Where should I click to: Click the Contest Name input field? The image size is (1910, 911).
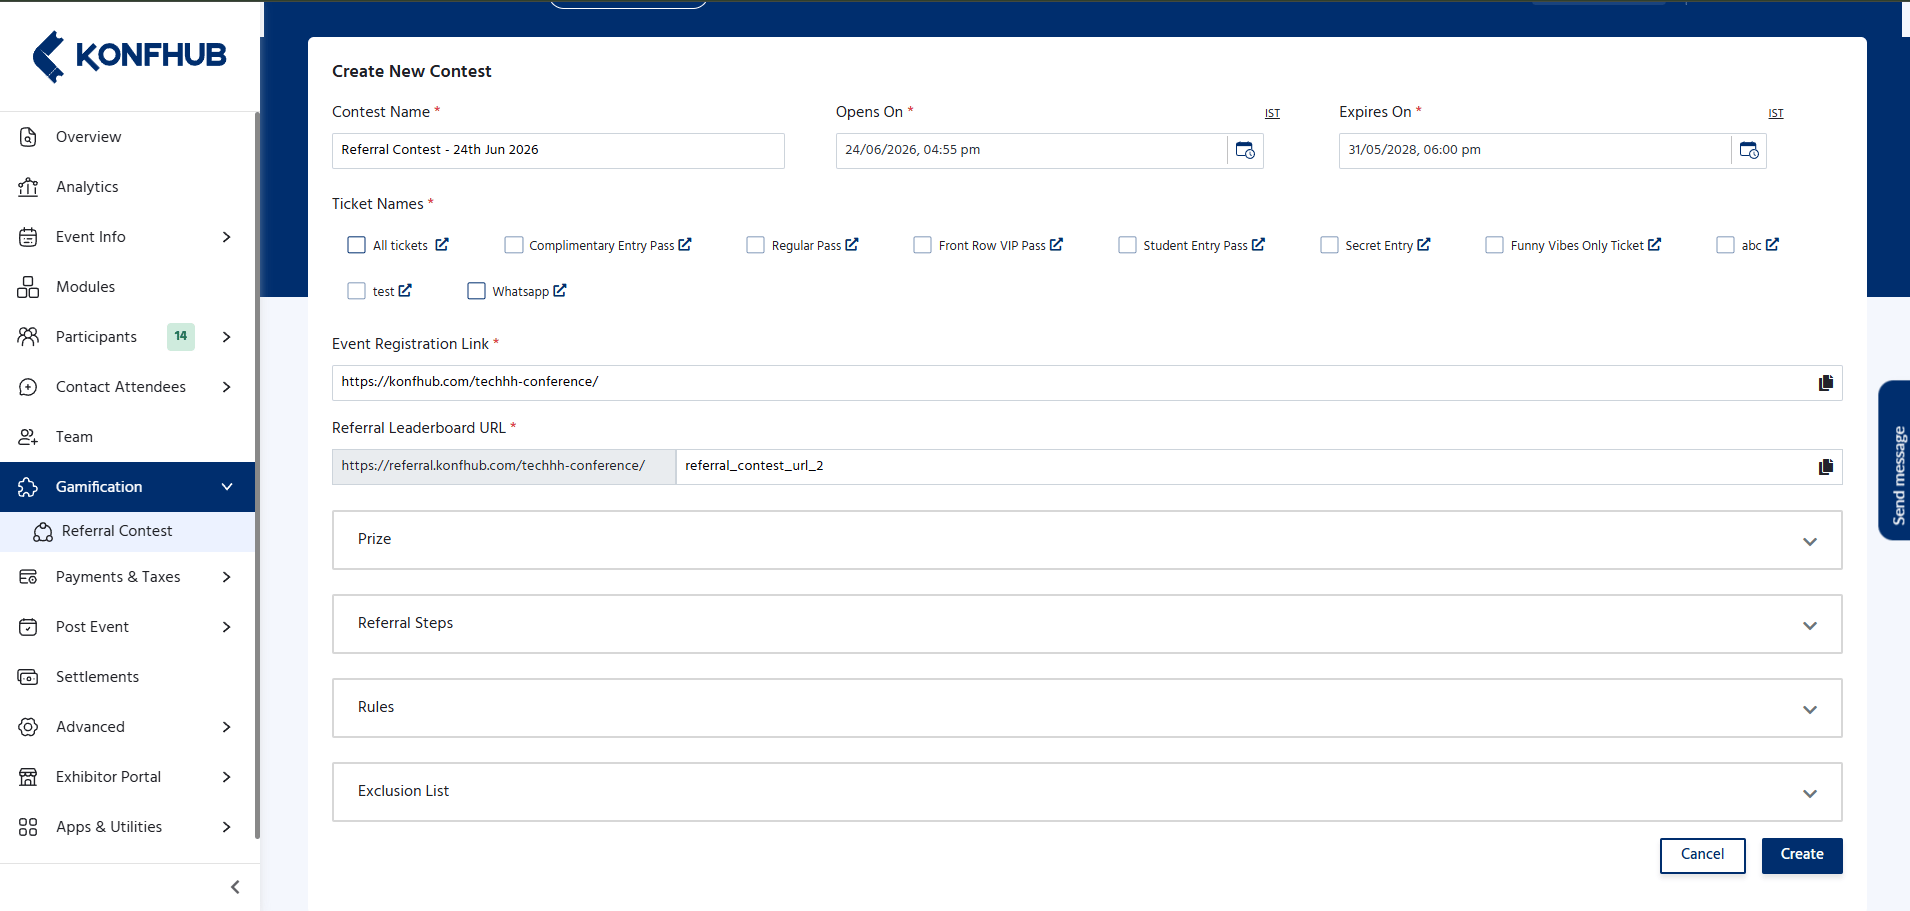click(558, 151)
